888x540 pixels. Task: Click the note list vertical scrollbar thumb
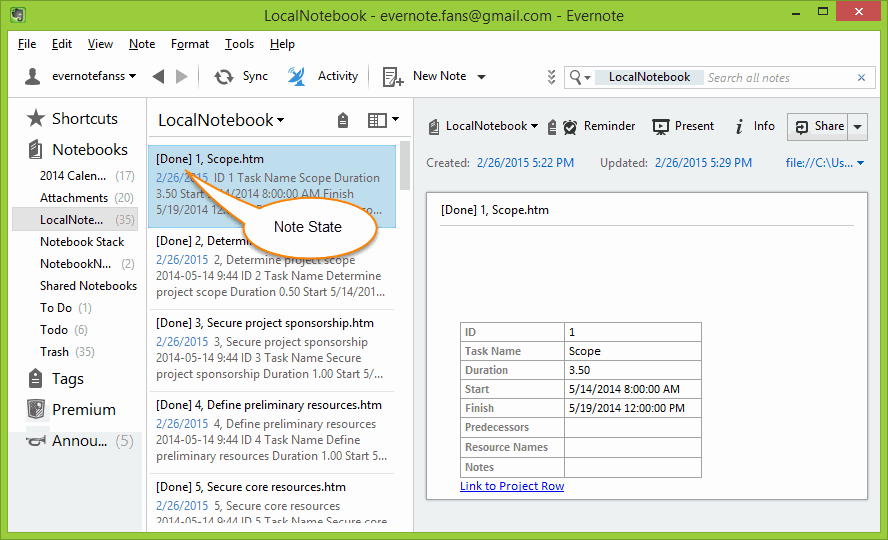(x=404, y=165)
